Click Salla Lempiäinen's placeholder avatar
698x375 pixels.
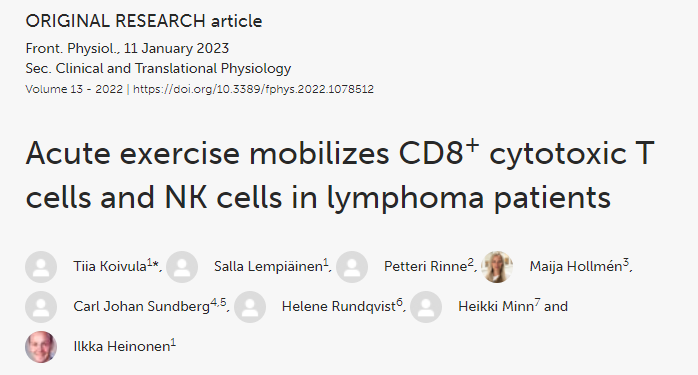click(182, 267)
